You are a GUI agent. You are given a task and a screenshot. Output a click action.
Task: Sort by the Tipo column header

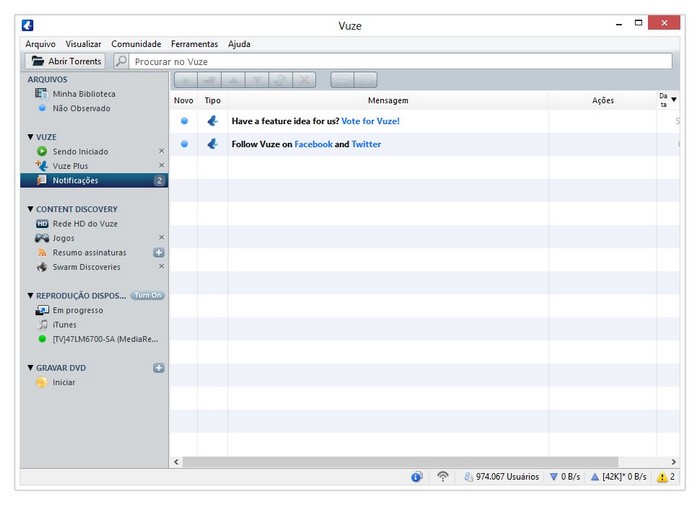(x=212, y=100)
